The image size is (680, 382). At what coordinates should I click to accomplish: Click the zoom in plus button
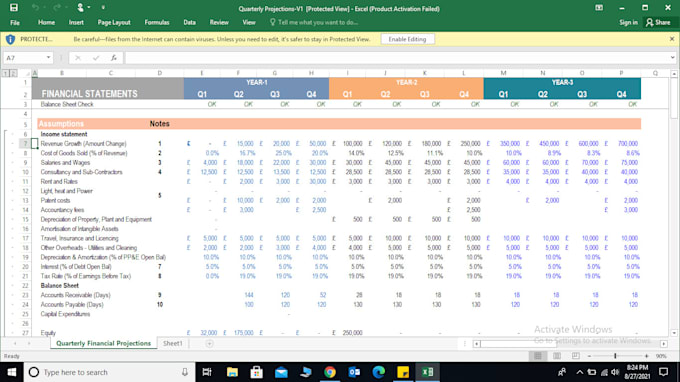pos(647,356)
